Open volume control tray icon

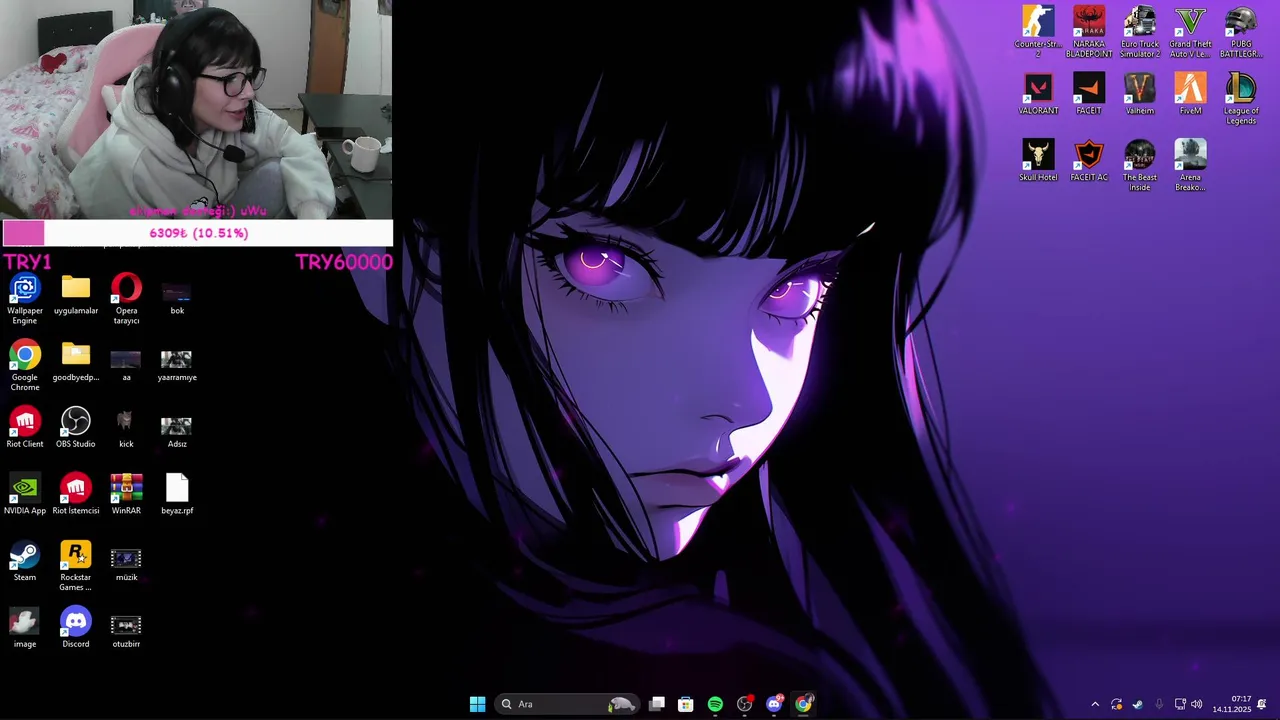tap(1197, 704)
